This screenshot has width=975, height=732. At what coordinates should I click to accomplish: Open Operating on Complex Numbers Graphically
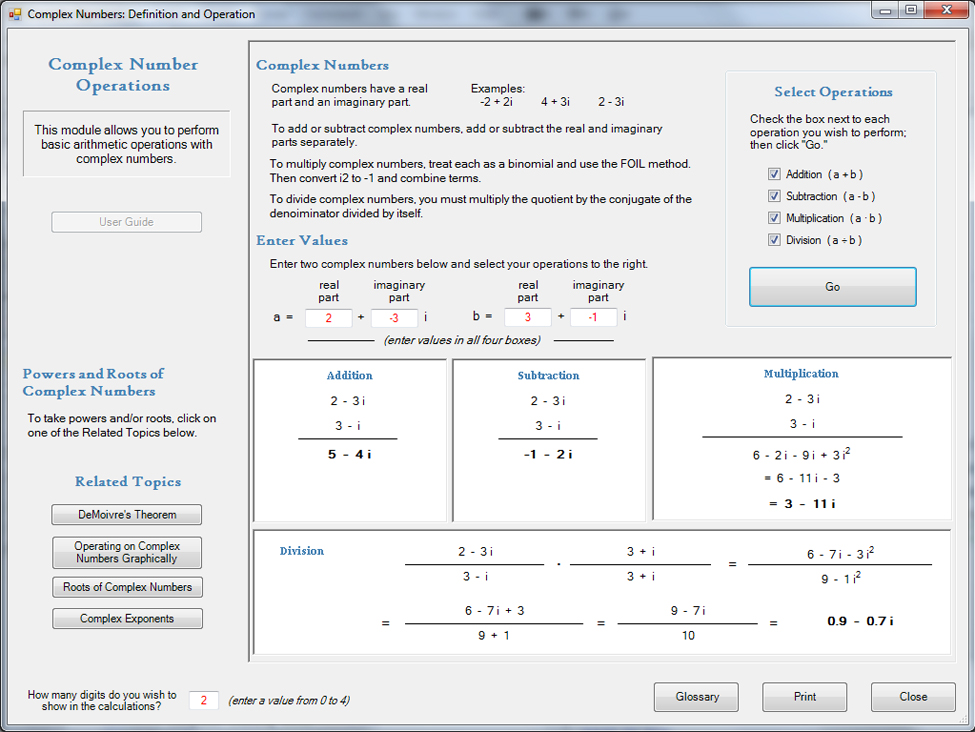pyautogui.click(x=127, y=552)
